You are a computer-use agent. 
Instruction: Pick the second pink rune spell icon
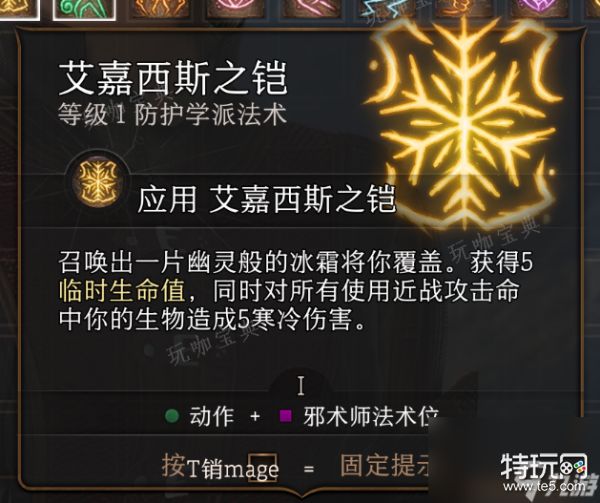coord(311,8)
